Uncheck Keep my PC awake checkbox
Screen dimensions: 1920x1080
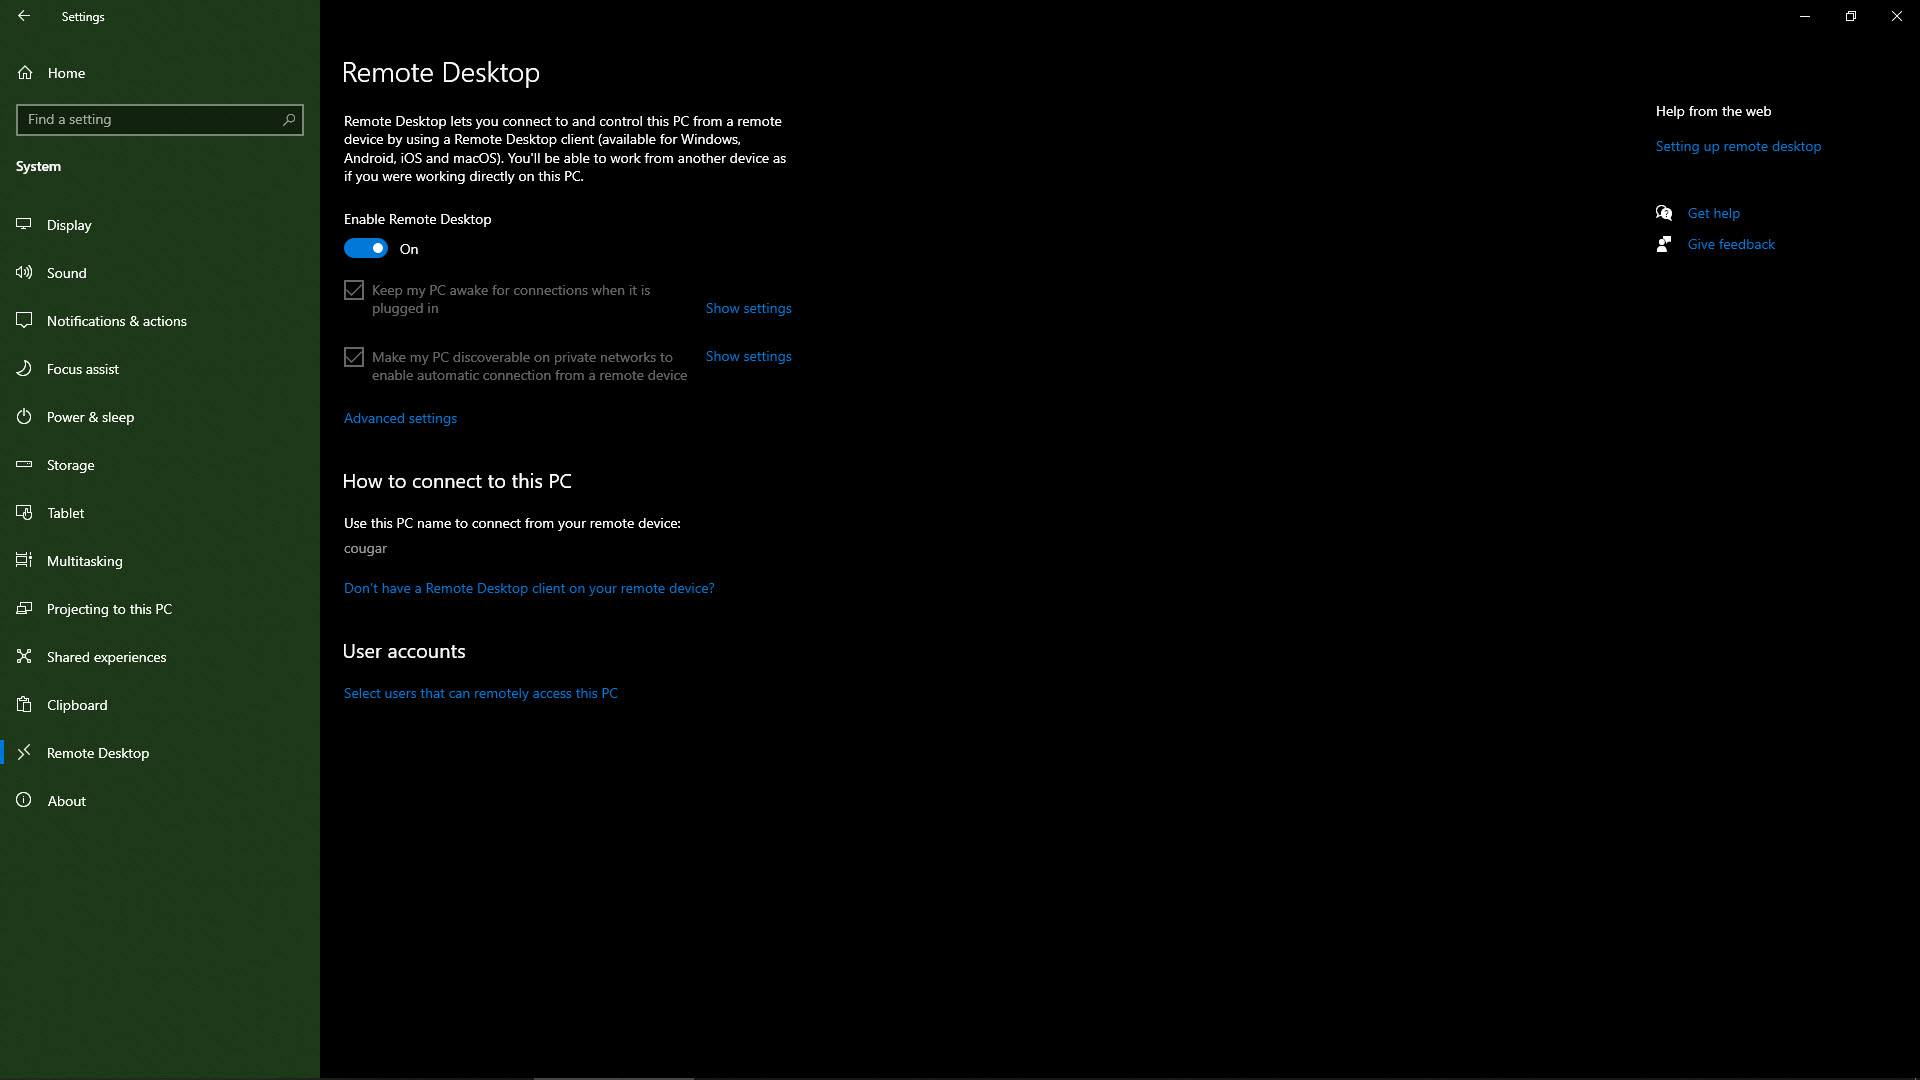click(354, 290)
